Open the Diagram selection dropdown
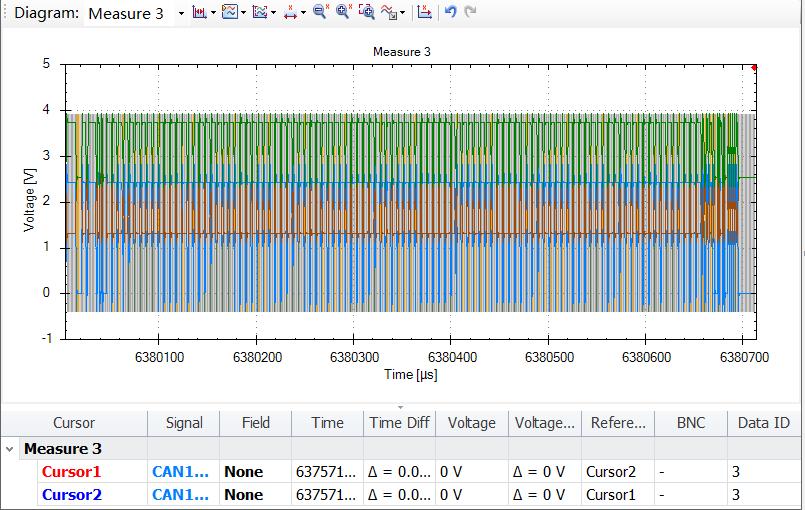 [180, 13]
